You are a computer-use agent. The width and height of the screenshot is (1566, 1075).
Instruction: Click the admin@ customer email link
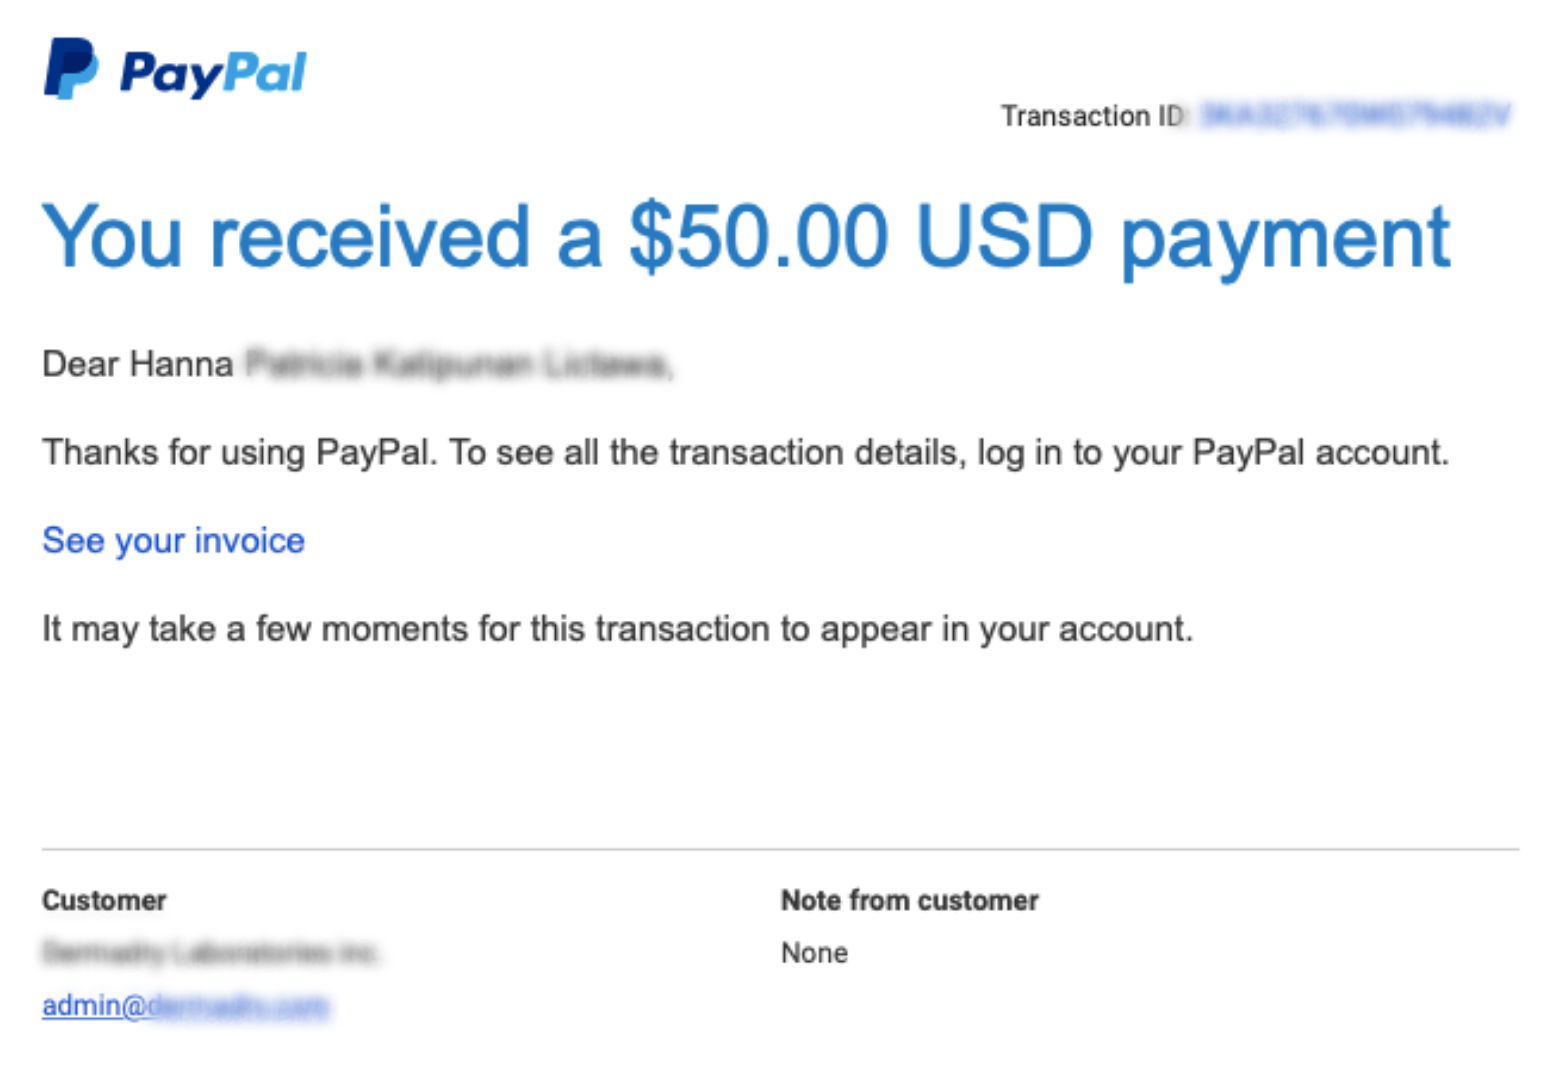coord(184,1005)
